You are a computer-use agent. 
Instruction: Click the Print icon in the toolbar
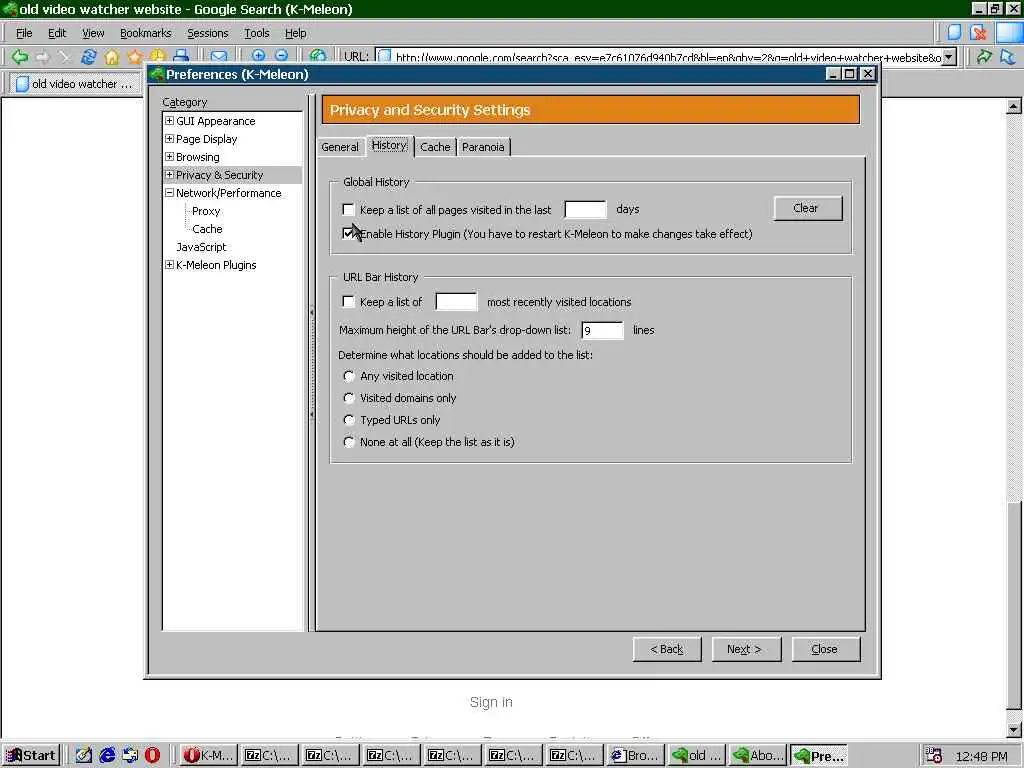(182, 57)
